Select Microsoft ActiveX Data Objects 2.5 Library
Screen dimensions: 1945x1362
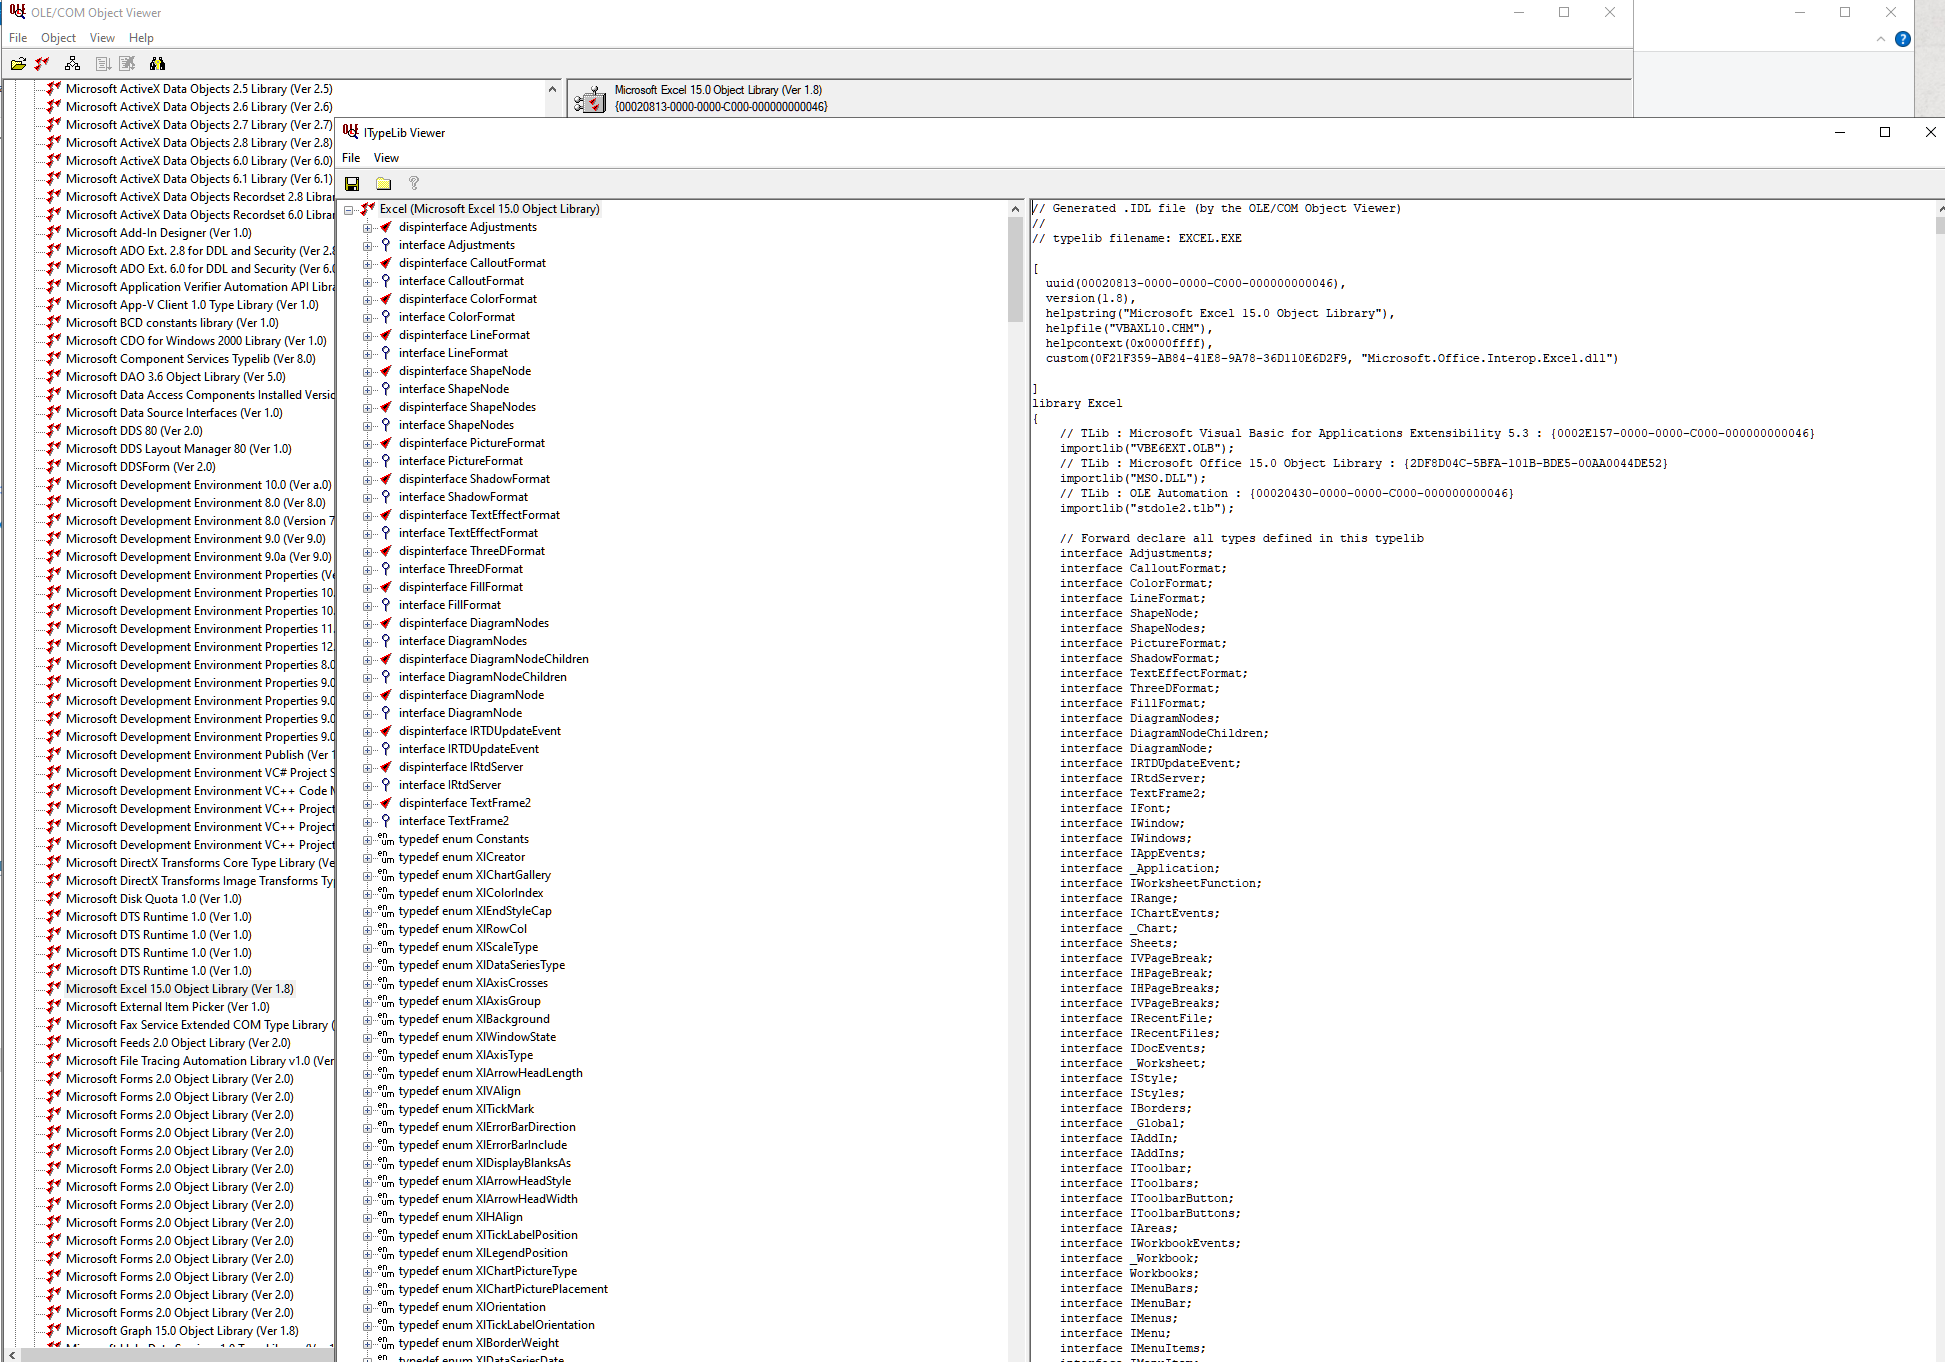click(x=199, y=89)
